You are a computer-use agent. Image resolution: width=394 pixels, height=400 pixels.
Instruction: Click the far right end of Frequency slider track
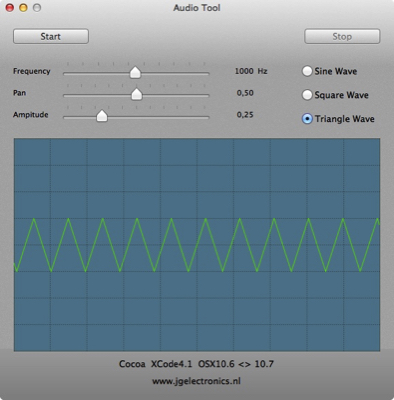[x=208, y=74]
